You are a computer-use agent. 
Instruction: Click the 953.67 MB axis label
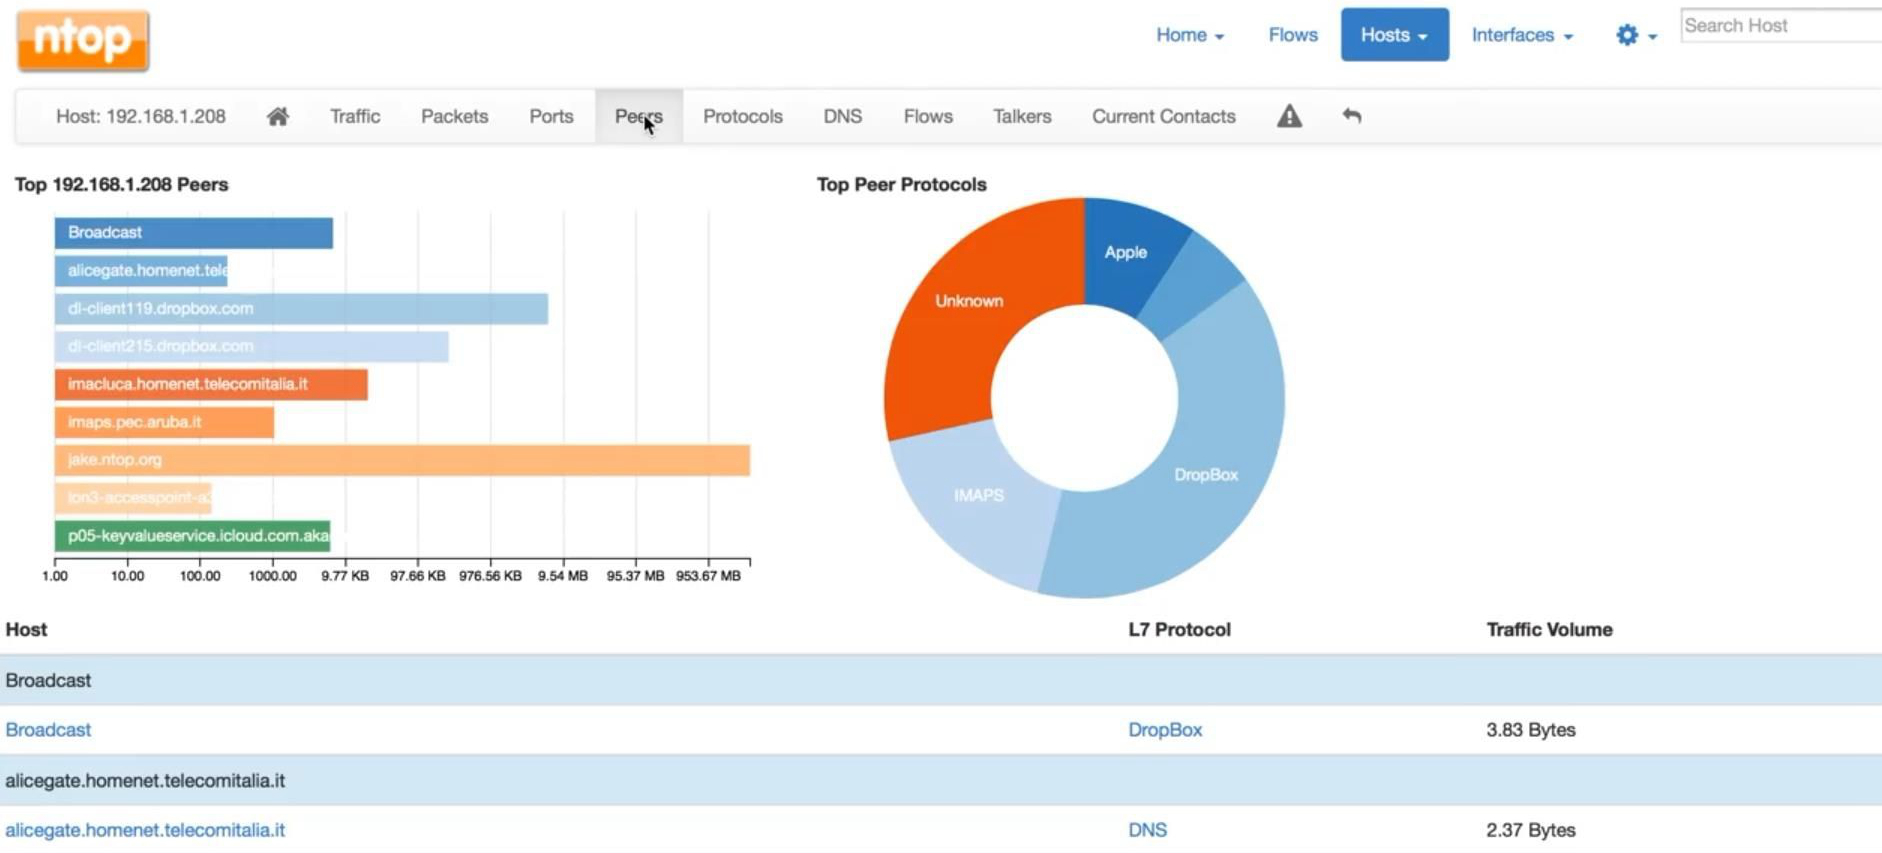708,576
